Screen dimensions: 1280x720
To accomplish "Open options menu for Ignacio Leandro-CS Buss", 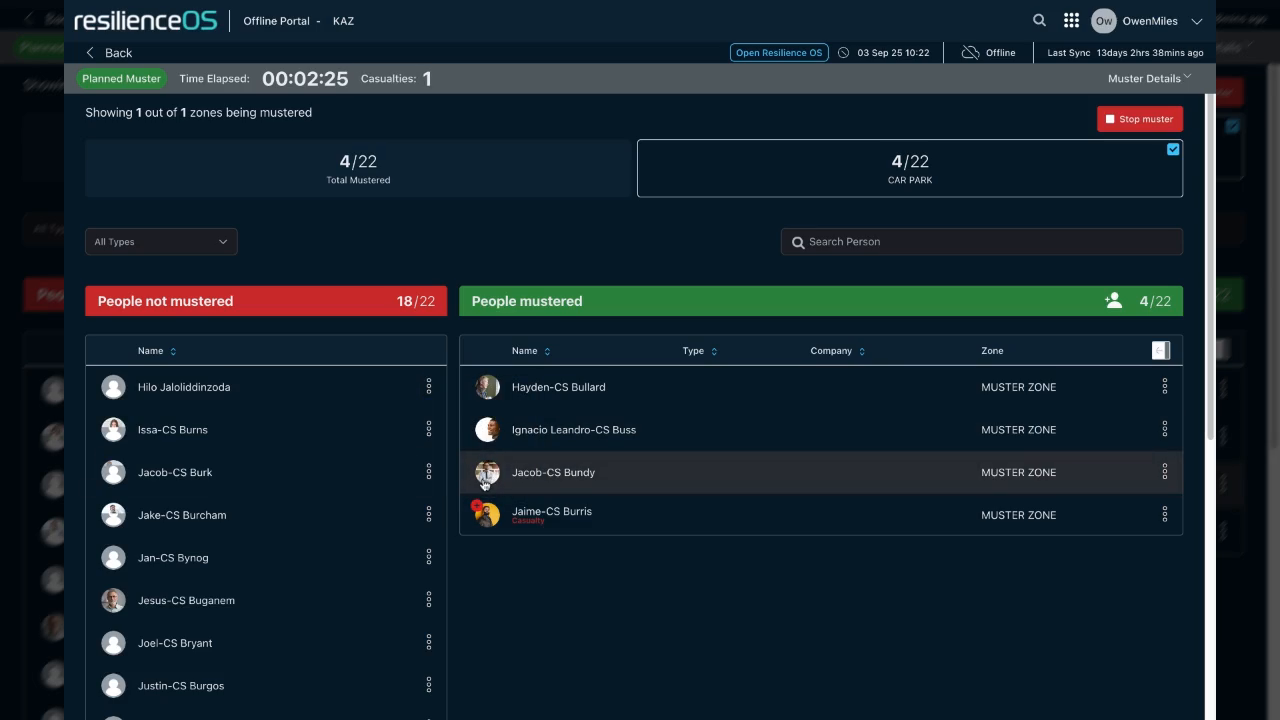I will (x=1165, y=429).
